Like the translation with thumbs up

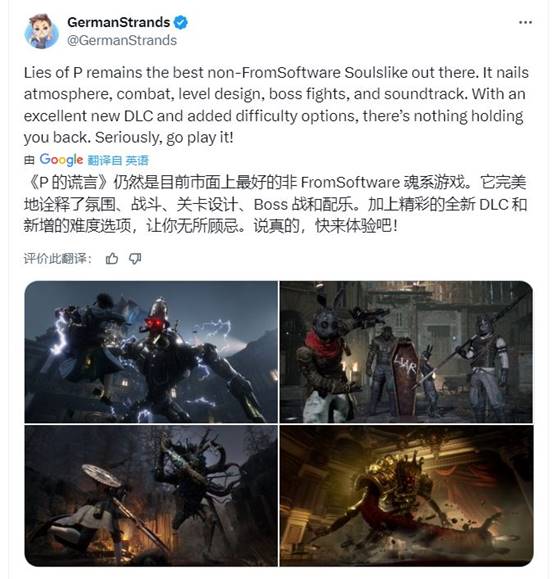[x=112, y=258]
